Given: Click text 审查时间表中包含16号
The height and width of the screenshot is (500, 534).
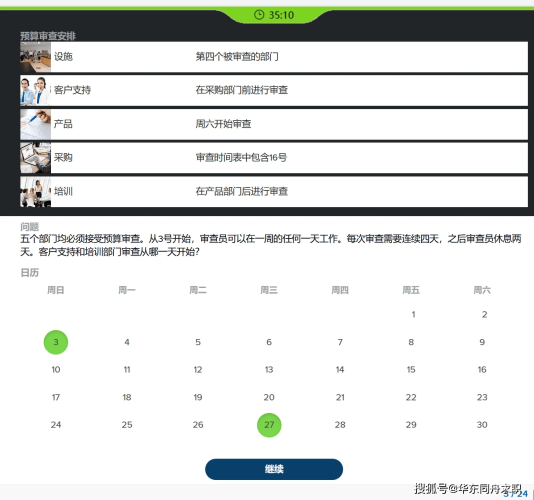Looking at the screenshot, I should coord(241,157).
